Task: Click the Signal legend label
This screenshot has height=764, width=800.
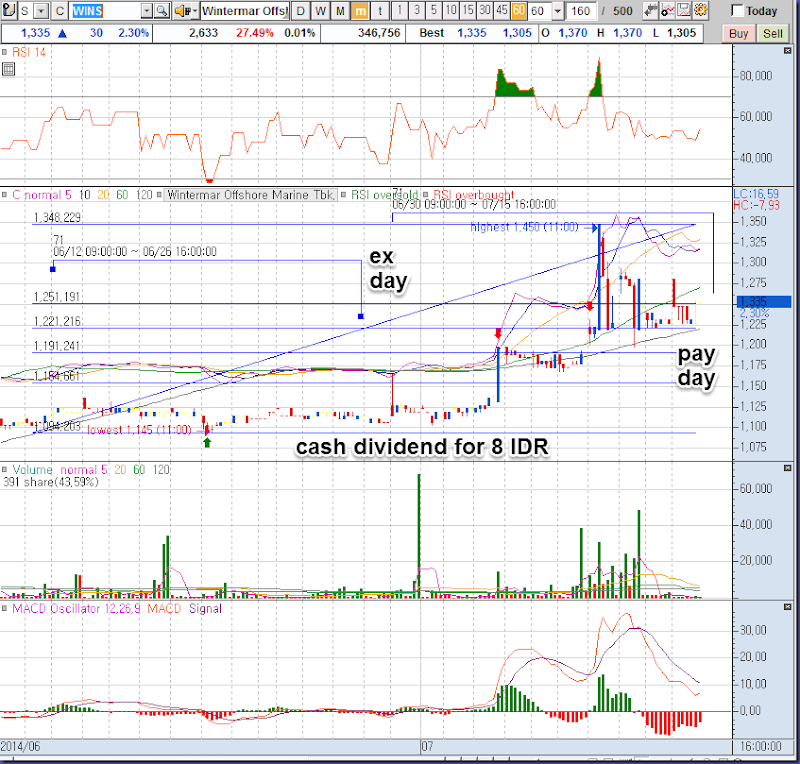Action: point(205,608)
